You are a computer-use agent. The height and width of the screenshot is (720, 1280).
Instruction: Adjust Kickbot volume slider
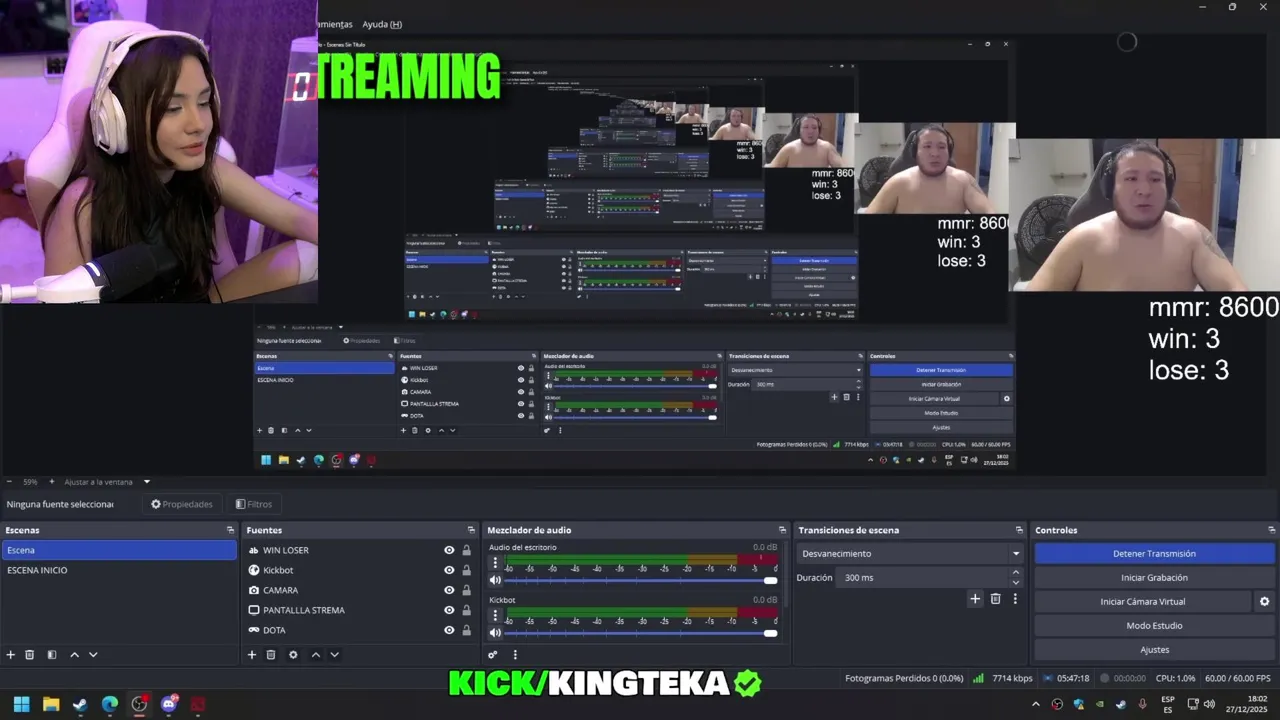click(640, 633)
